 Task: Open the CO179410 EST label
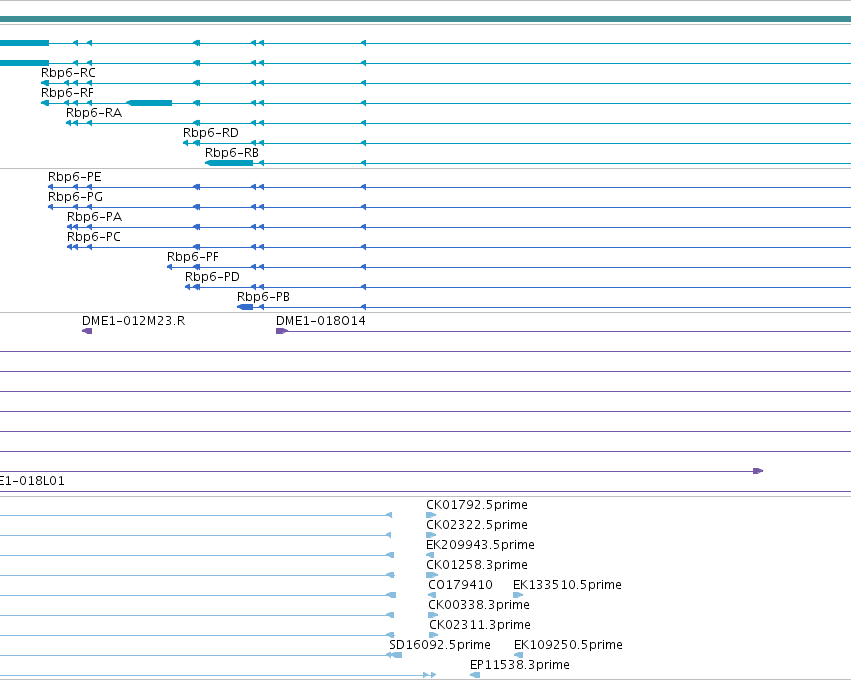tap(460, 585)
